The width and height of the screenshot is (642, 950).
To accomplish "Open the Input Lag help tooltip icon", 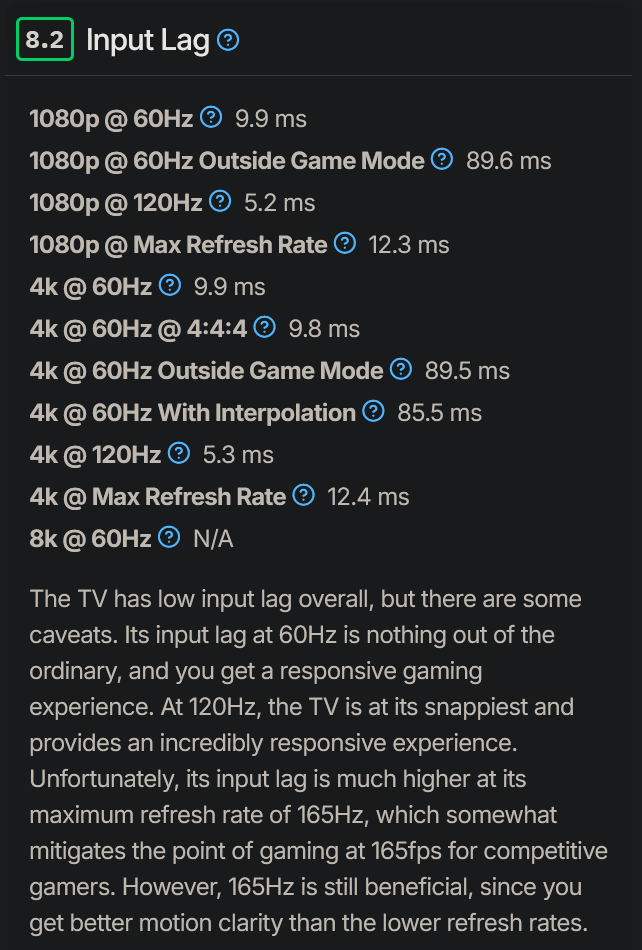I will coord(229,41).
